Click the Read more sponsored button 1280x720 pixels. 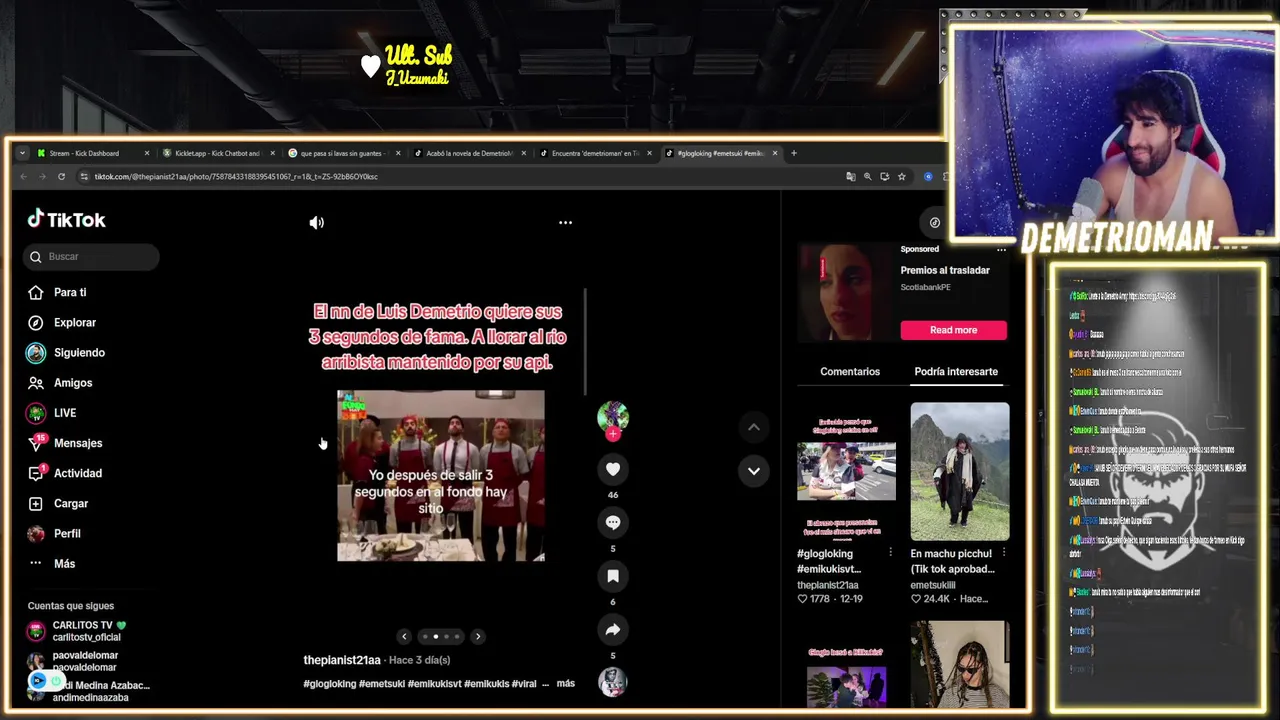954,330
